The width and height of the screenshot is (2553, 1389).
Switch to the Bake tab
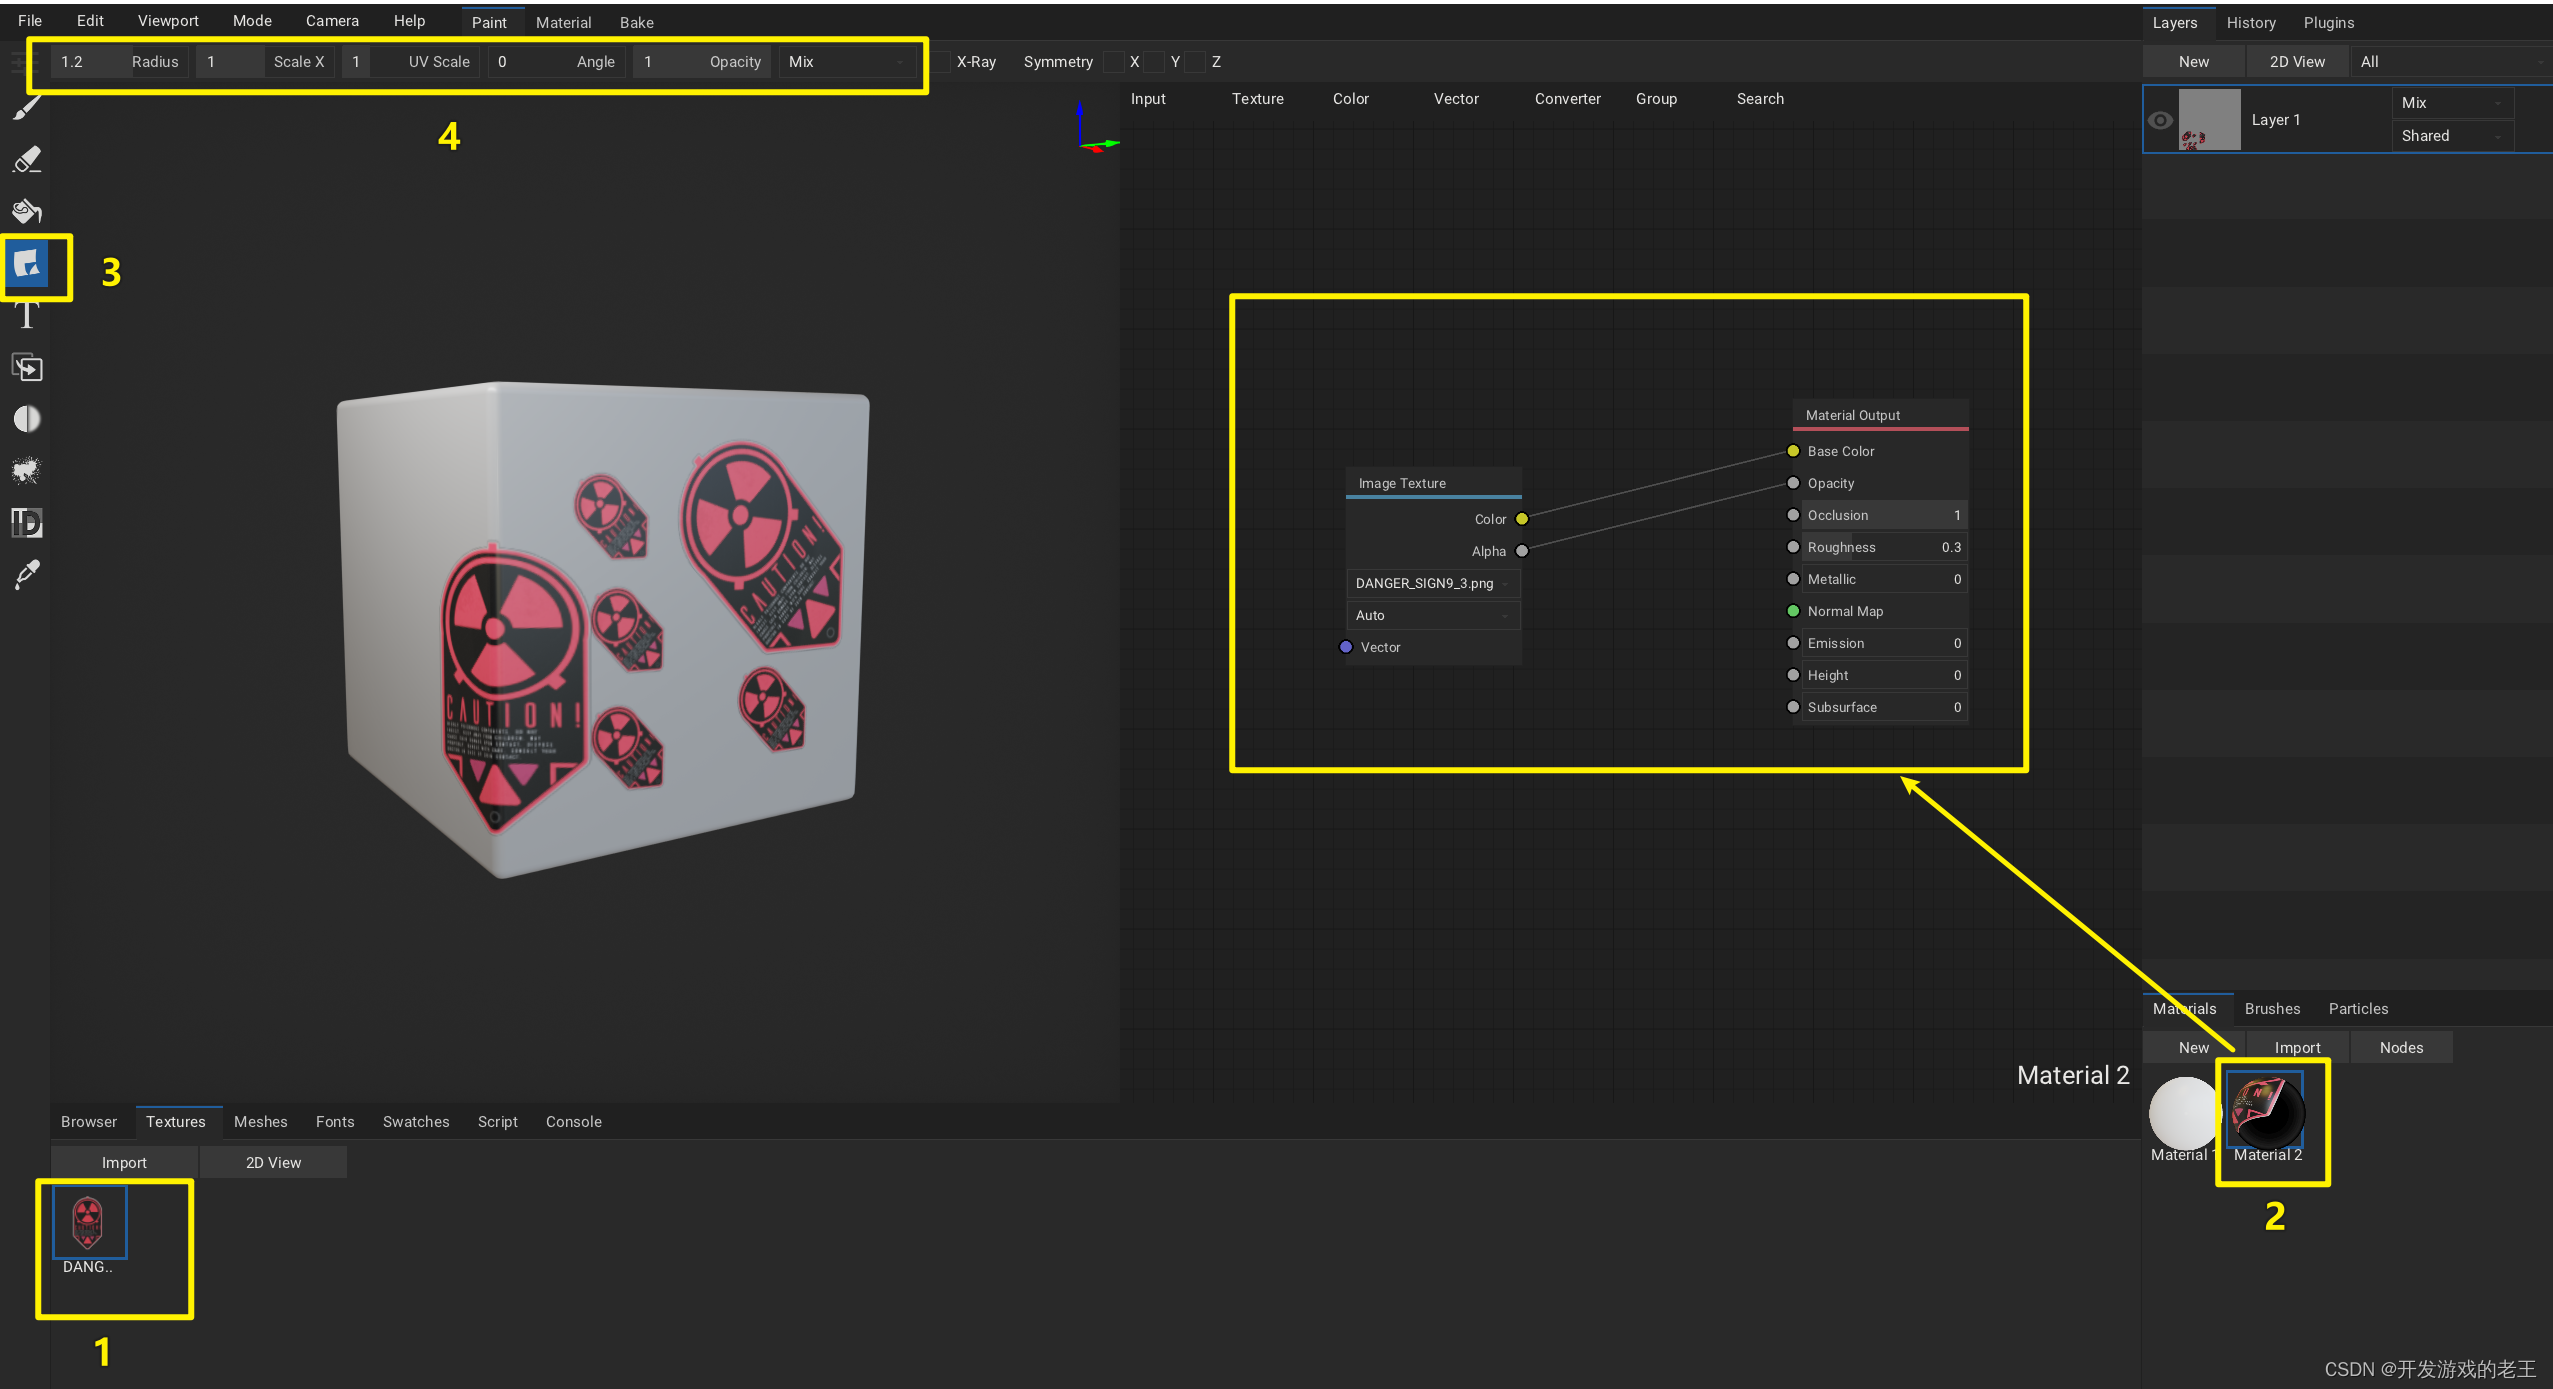(636, 22)
